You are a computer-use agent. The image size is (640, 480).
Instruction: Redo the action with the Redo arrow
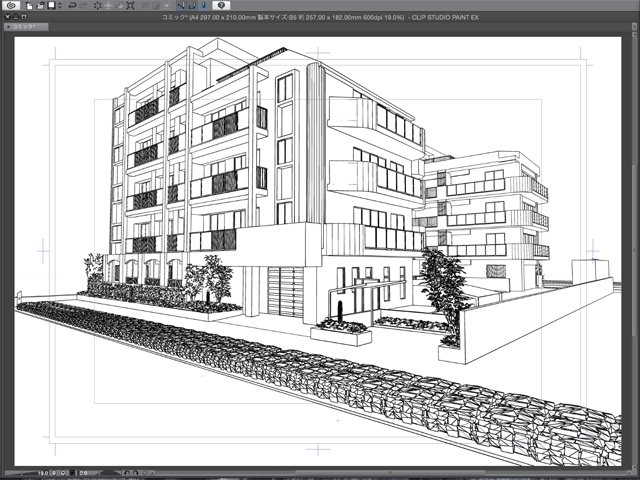point(83,5)
